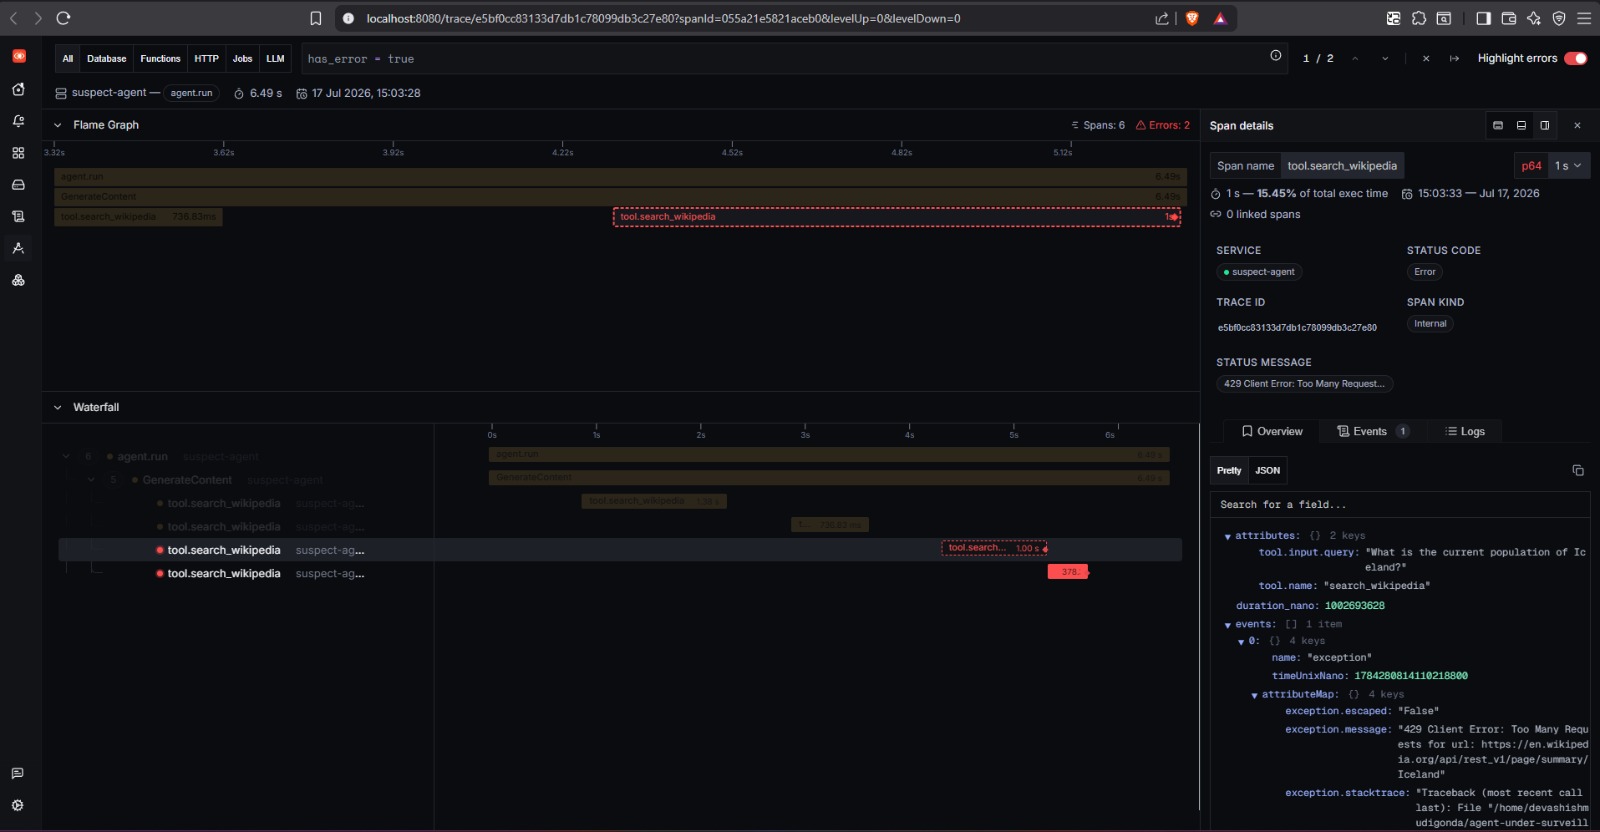Click the arrow-to-right collapse icon
Image resolution: width=1600 pixels, height=832 pixels.
click(1454, 58)
